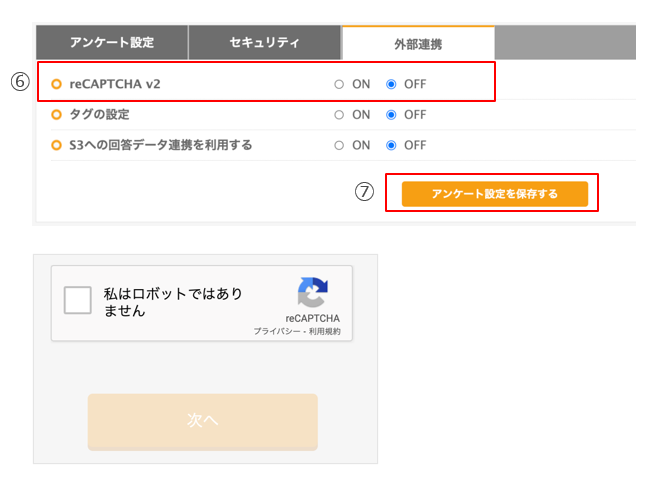Viewport: 670px width, 485px height.
Task: Click the orange circle beside reCAPTCHA v2
Action: click(x=56, y=84)
